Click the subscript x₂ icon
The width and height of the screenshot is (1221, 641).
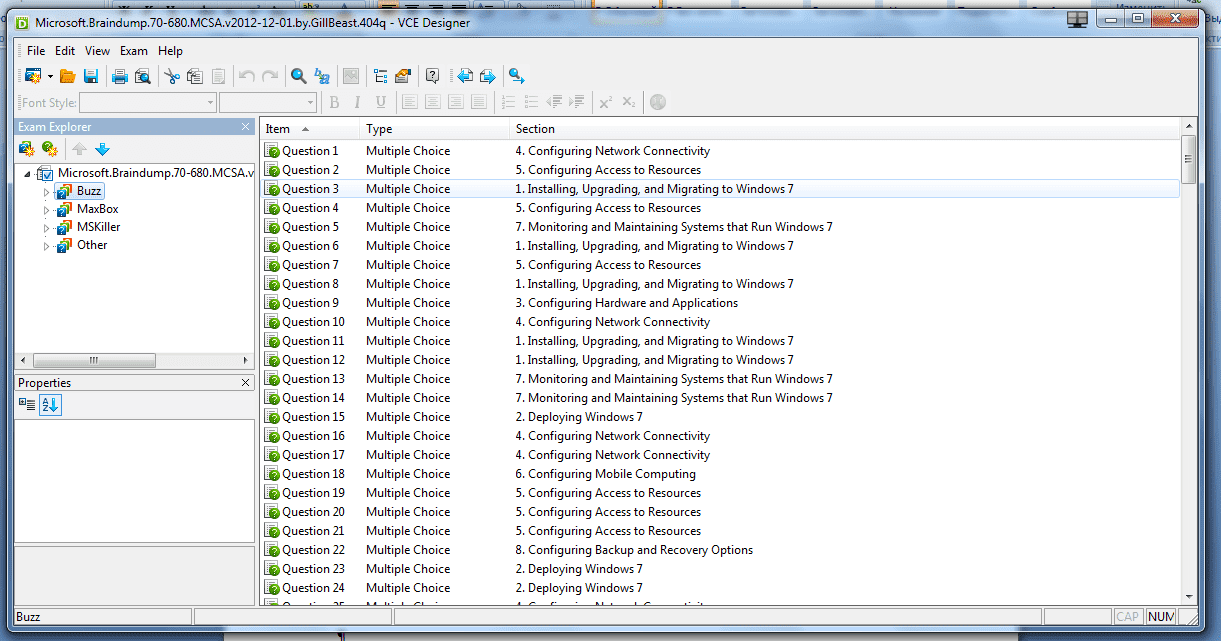click(x=628, y=102)
